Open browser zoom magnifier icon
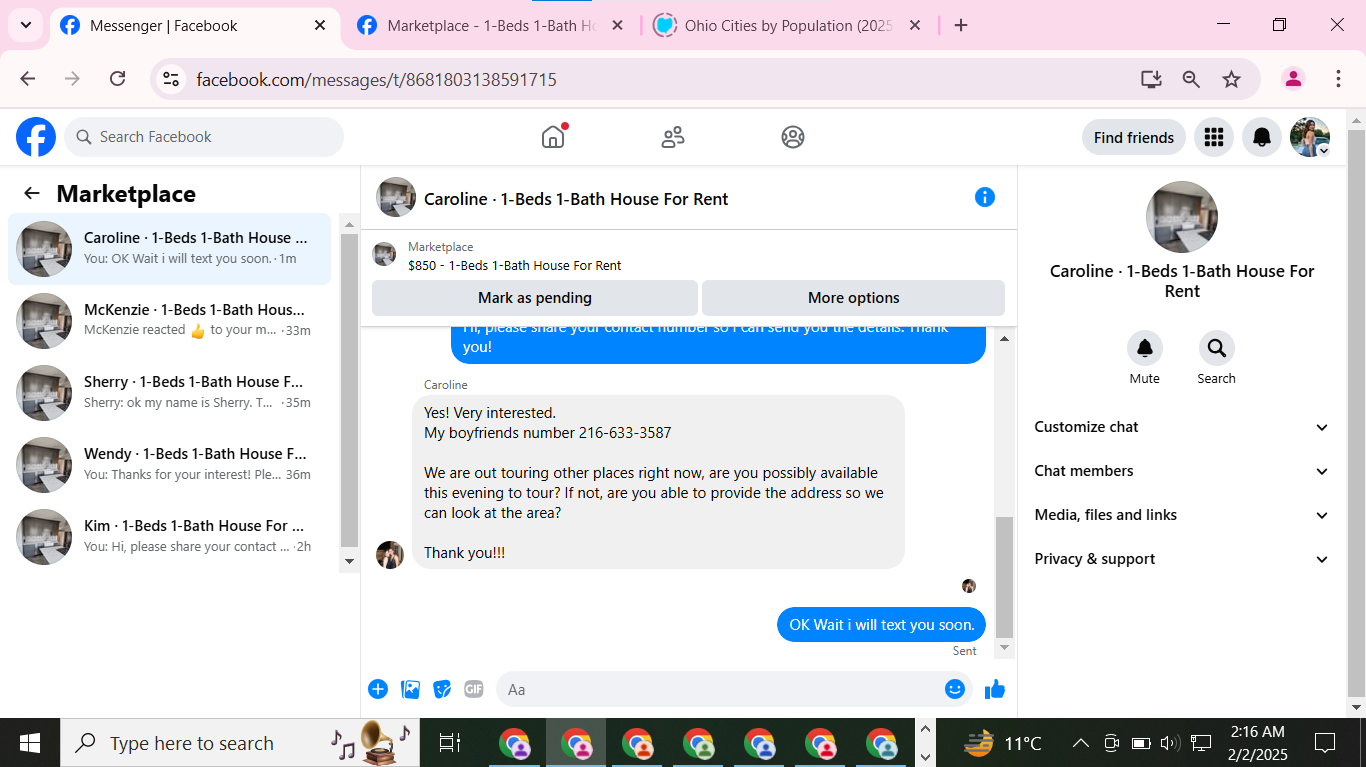The width and height of the screenshot is (1366, 767). [x=1191, y=79]
